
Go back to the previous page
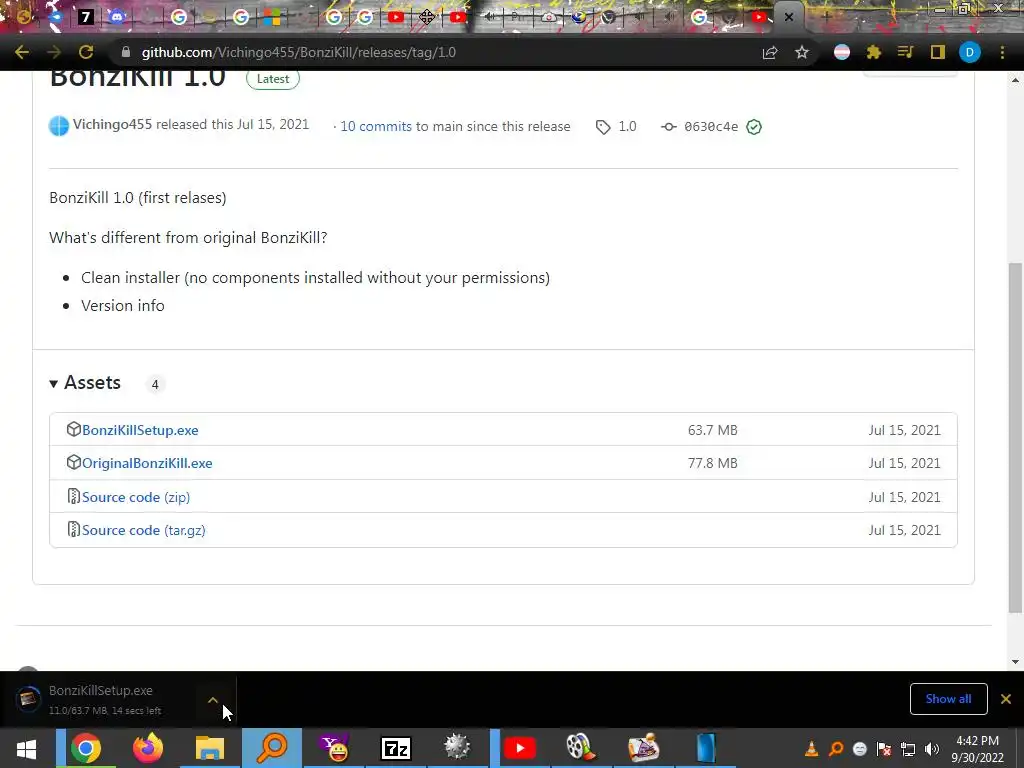coord(22,52)
